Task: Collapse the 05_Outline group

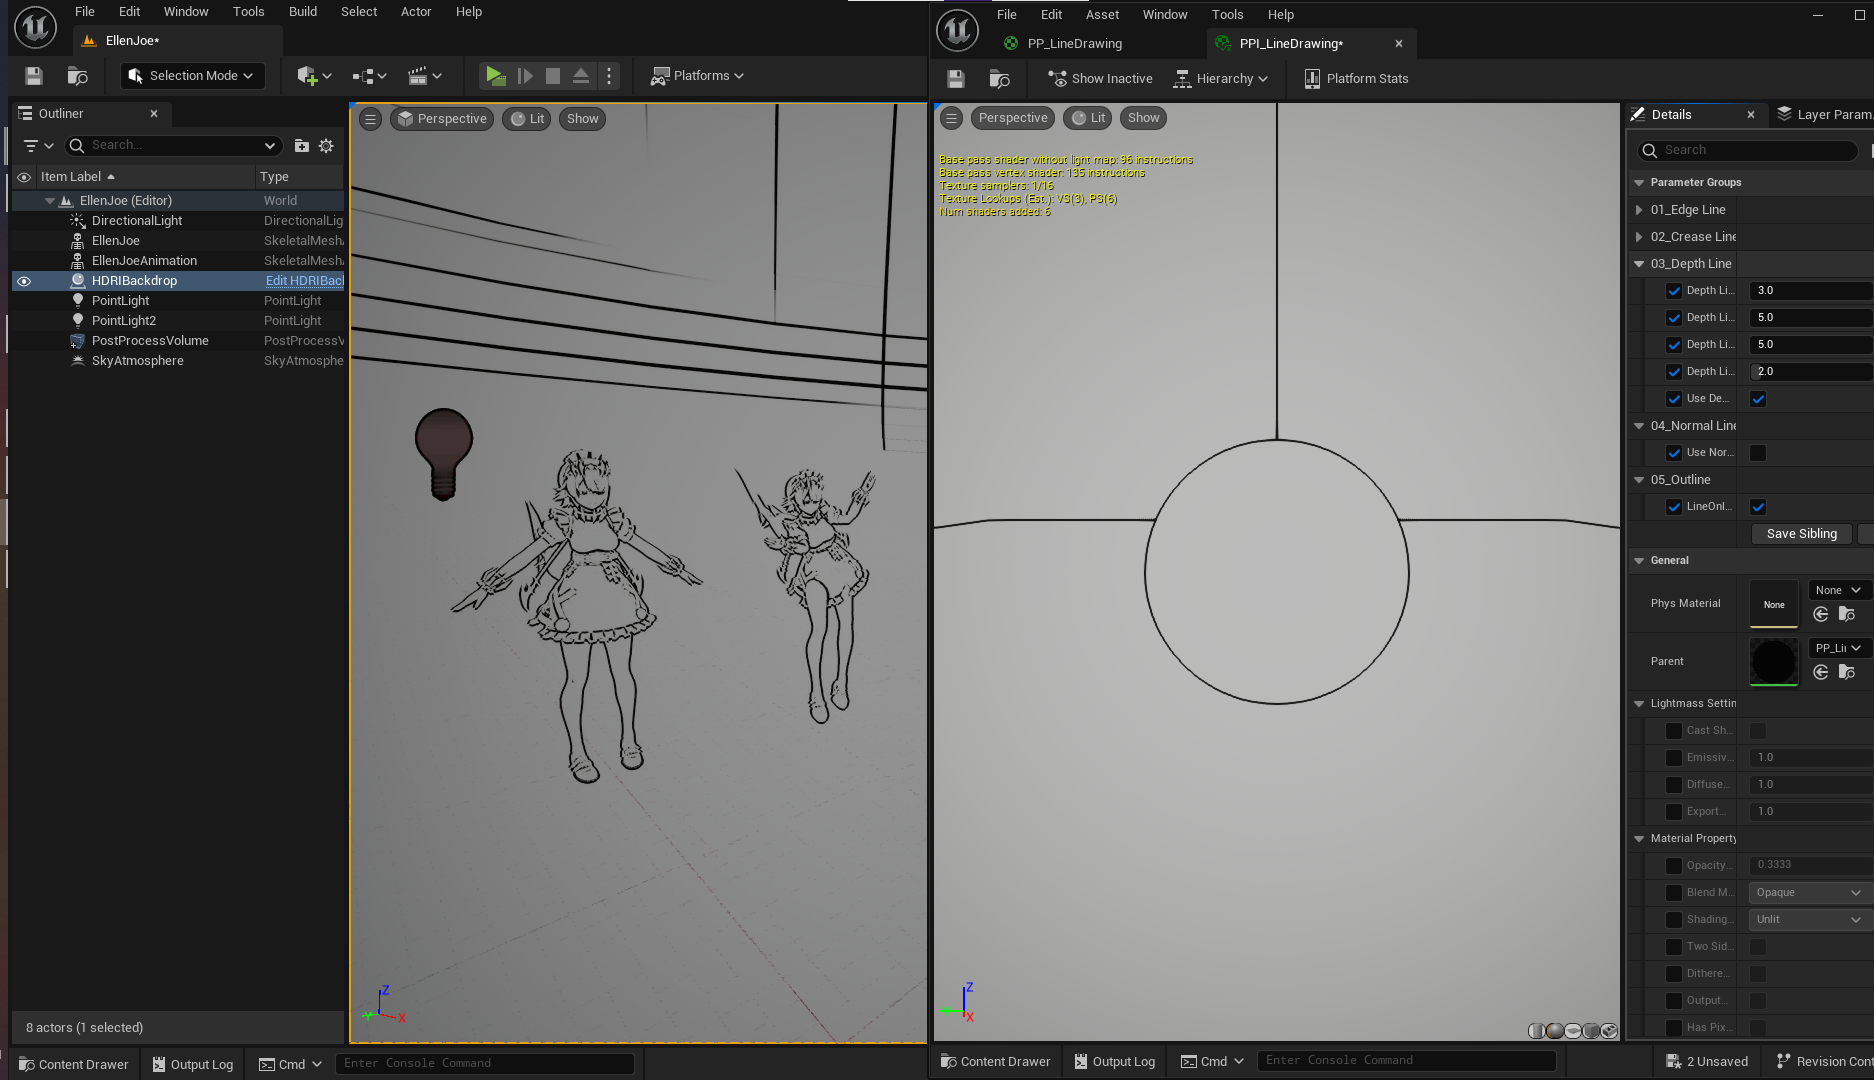Action: [x=1639, y=480]
